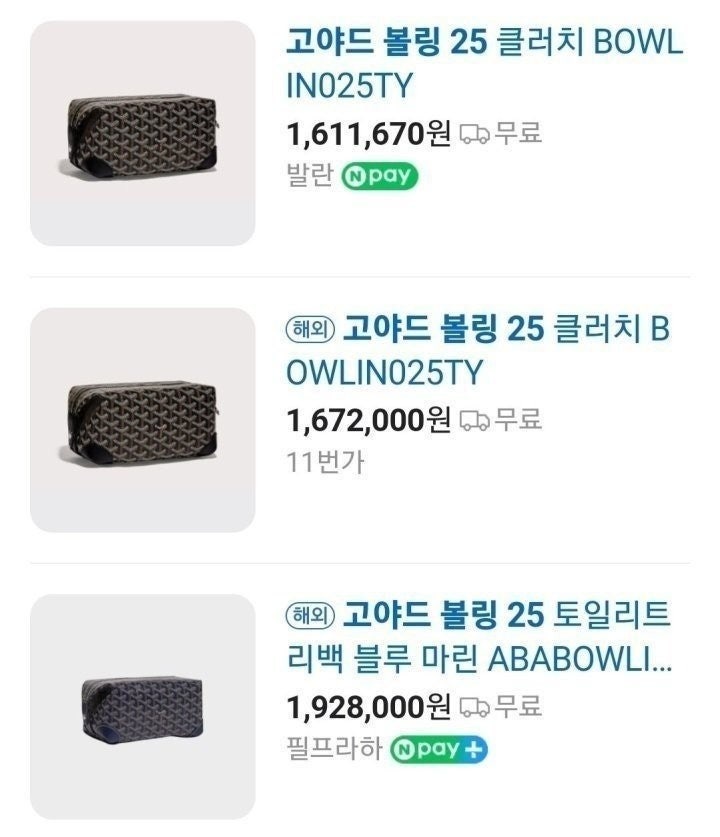This screenshot has width=720, height=837.
Task: Click the 1,611,670원 price
Action: click(x=368, y=133)
